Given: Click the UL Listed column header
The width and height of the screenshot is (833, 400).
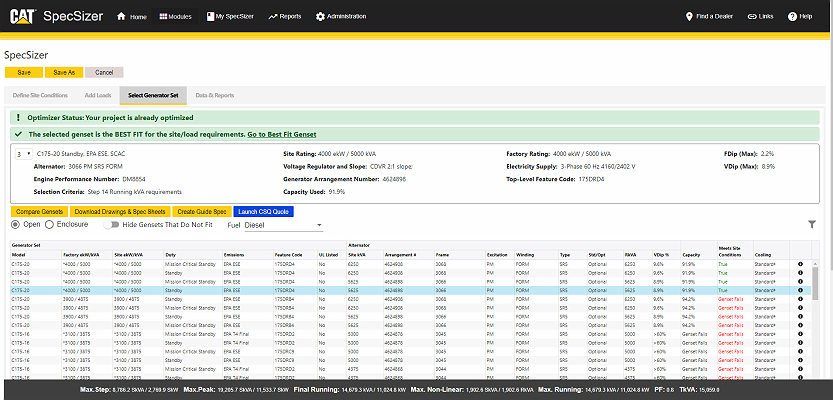Looking at the screenshot, I should coord(332,255).
